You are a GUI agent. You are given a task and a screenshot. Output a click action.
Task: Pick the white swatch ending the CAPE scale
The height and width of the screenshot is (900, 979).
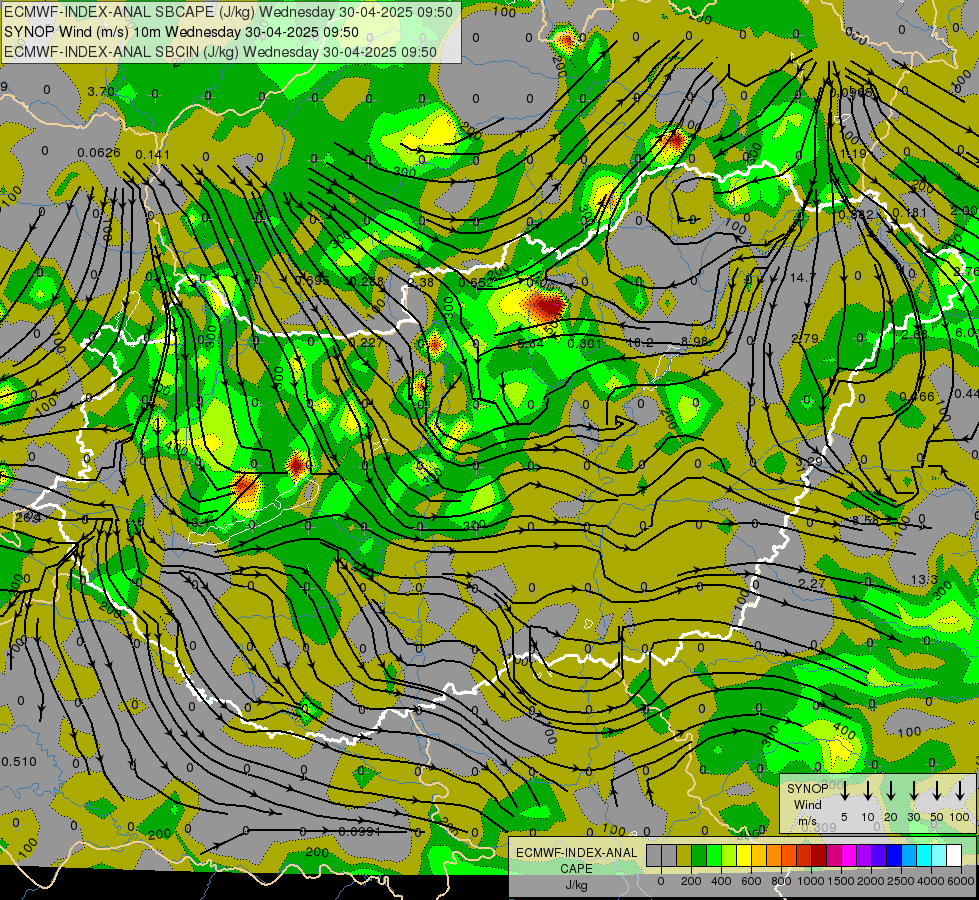click(954, 856)
